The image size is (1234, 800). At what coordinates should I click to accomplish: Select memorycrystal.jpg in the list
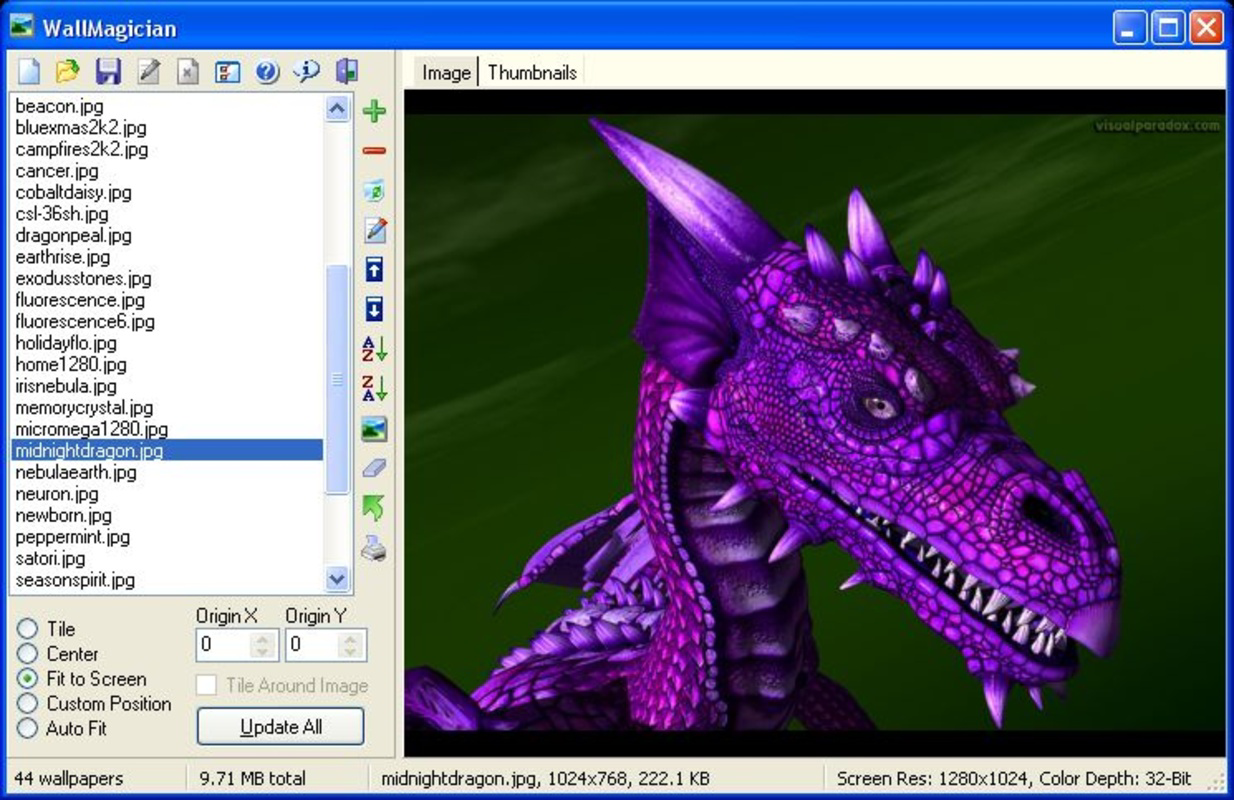click(167, 408)
